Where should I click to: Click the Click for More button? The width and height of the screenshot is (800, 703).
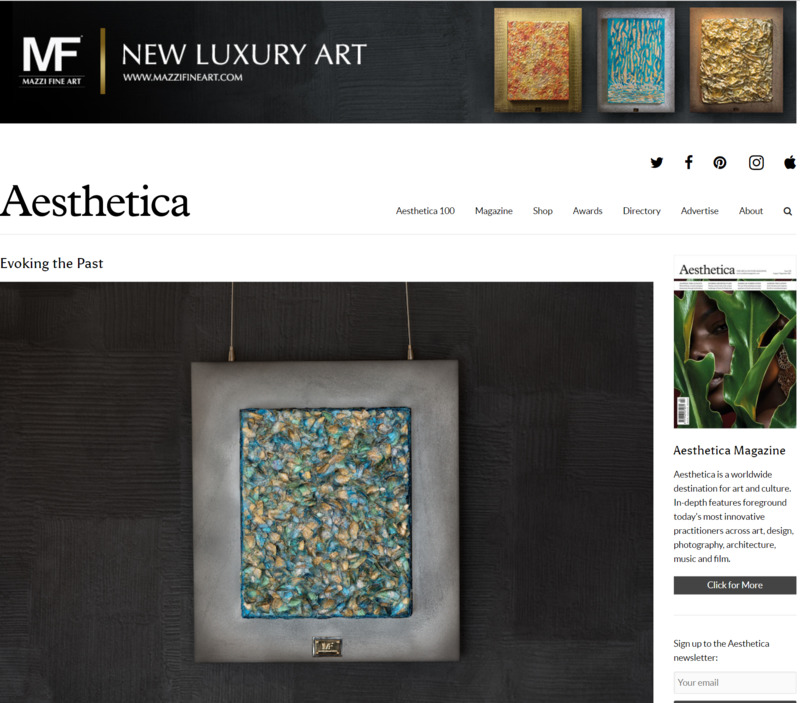tap(735, 585)
